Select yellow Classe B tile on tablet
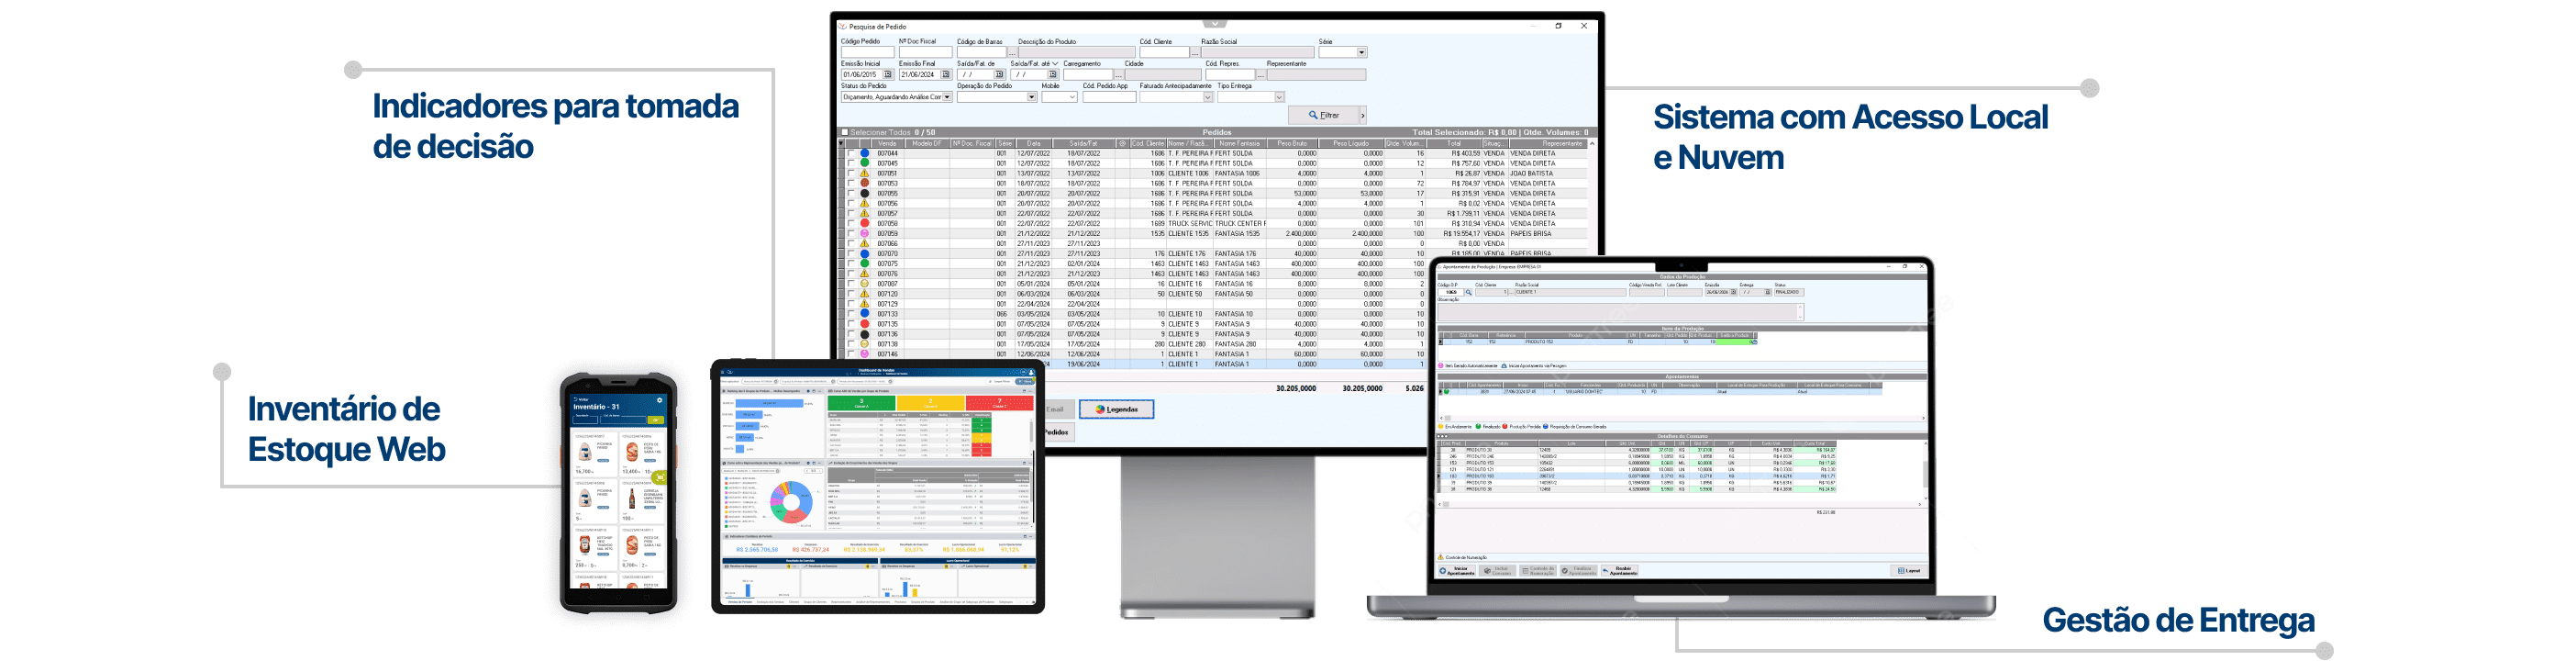This screenshot has width=2576, height=672. [931, 403]
